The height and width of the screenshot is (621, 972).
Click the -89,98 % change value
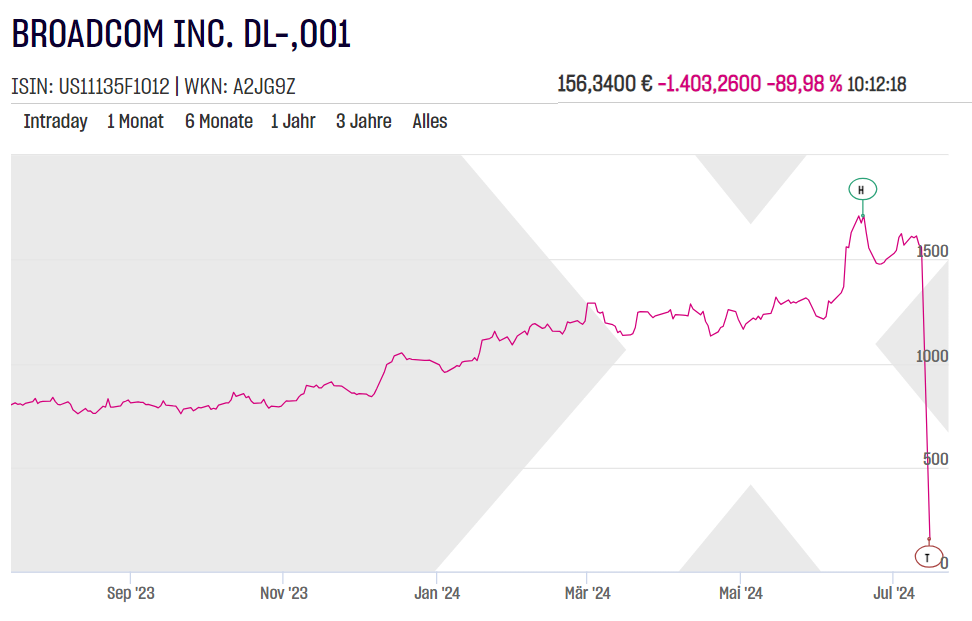(803, 84)
